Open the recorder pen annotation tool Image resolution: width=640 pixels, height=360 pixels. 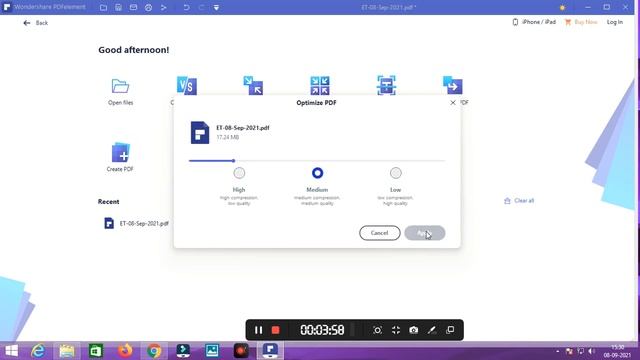[432, 330]
